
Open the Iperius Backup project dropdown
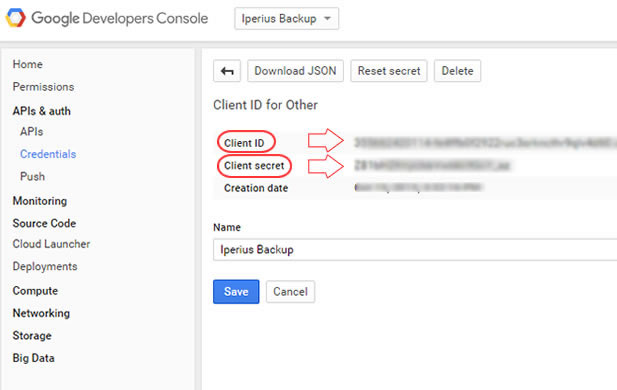286,18
